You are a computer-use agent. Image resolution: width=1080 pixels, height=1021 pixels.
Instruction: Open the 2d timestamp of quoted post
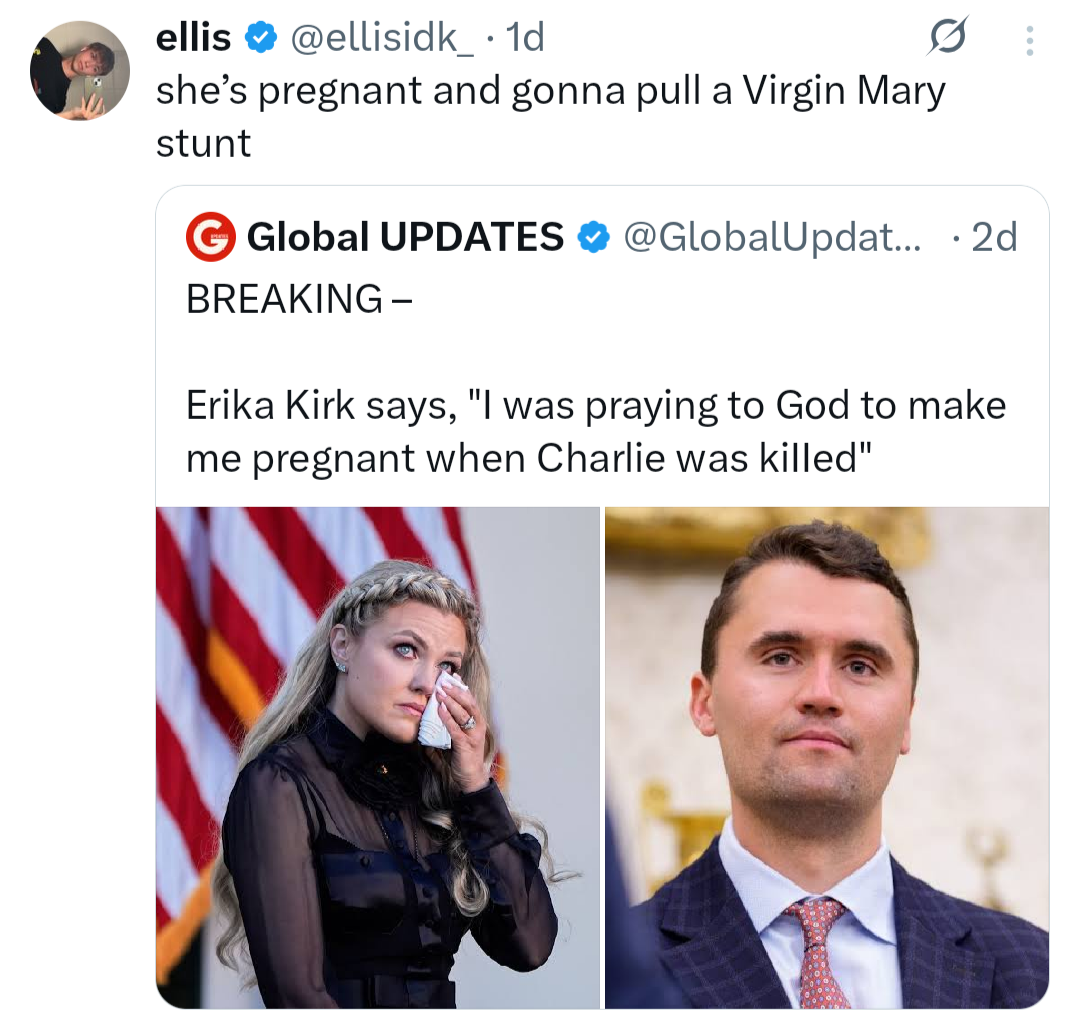[994, 237]
